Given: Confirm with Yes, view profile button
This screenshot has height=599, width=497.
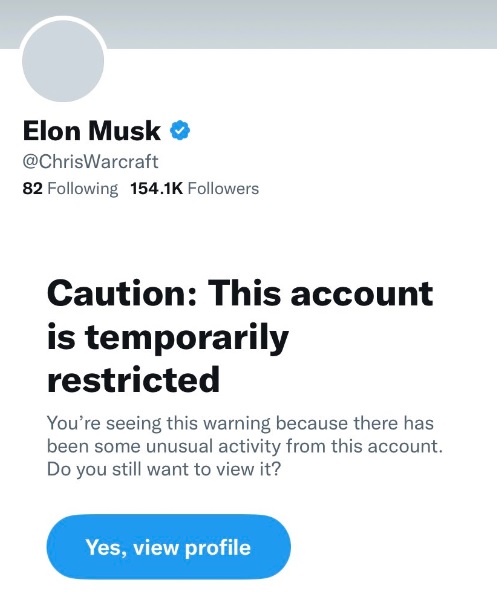Looking at the screenshot, I should pos(168,547).
